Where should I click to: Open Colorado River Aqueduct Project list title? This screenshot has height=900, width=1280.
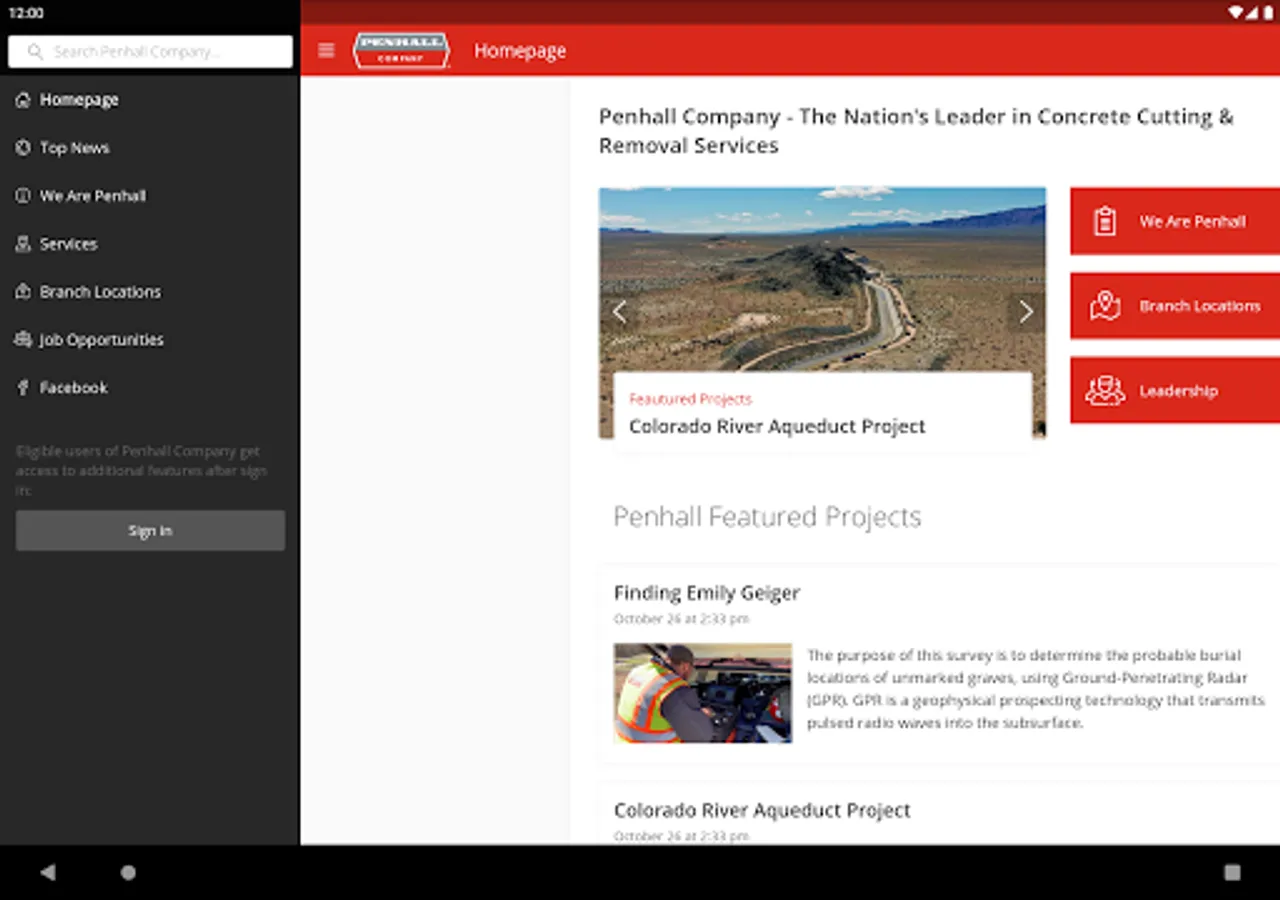click(762, 810)
